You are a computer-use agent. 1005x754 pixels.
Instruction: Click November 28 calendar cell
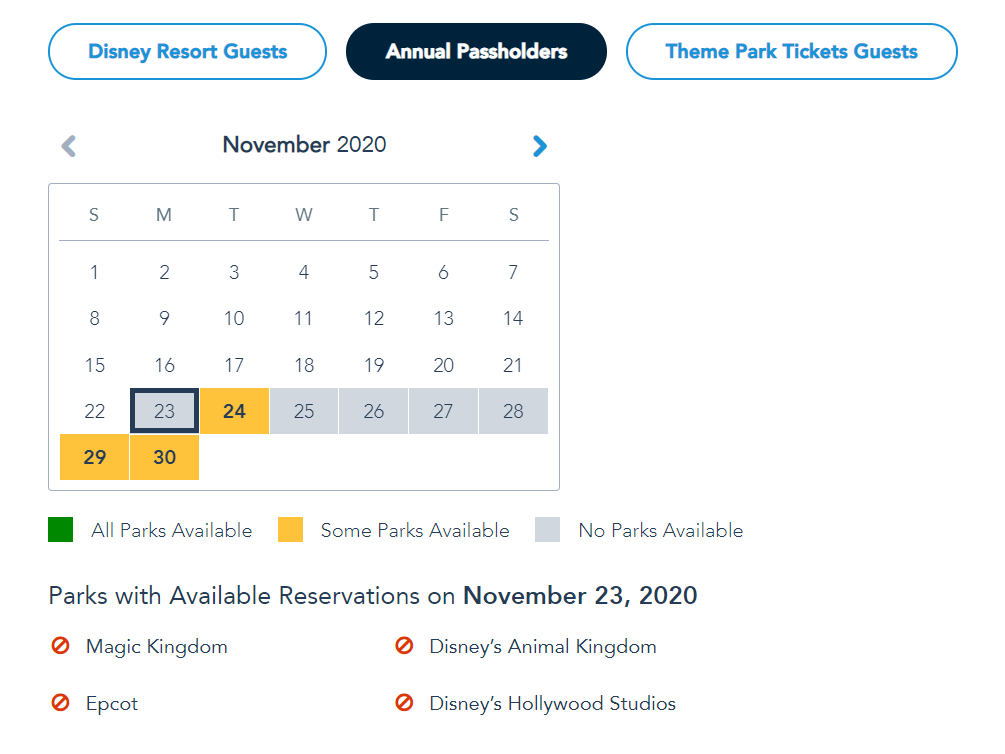[513, 411]
